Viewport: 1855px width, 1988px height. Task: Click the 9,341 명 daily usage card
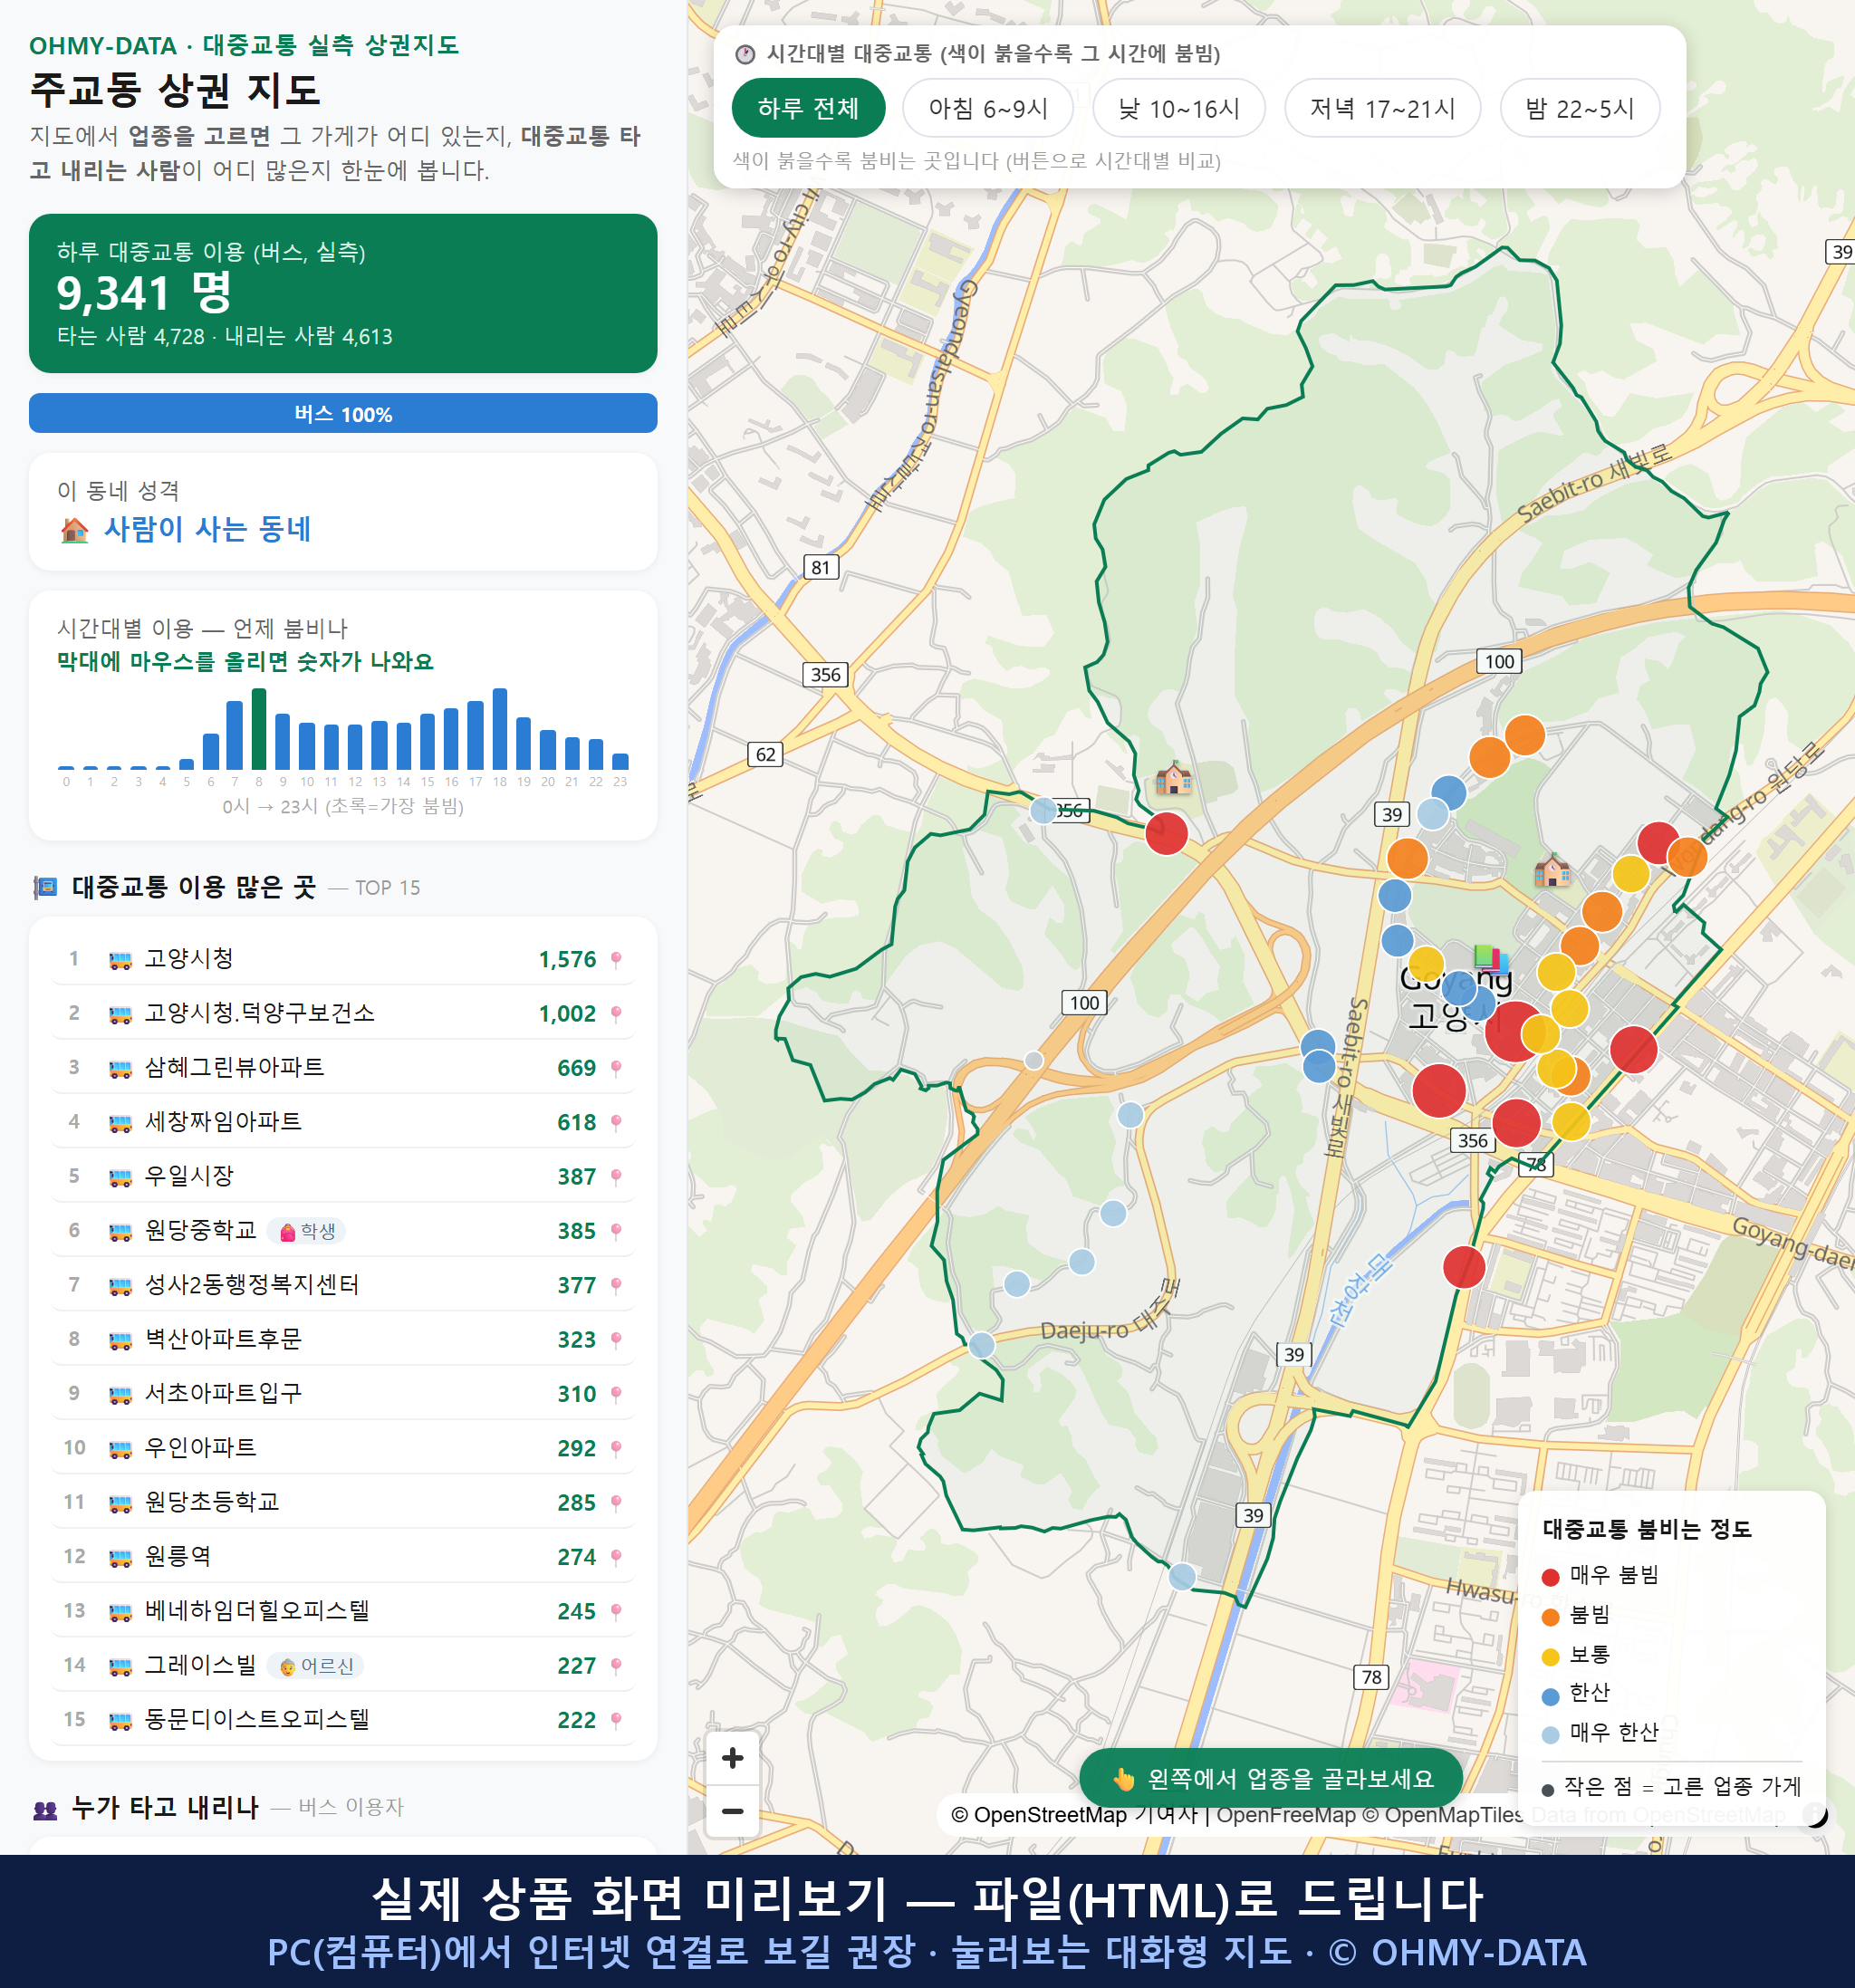(342, 293)
